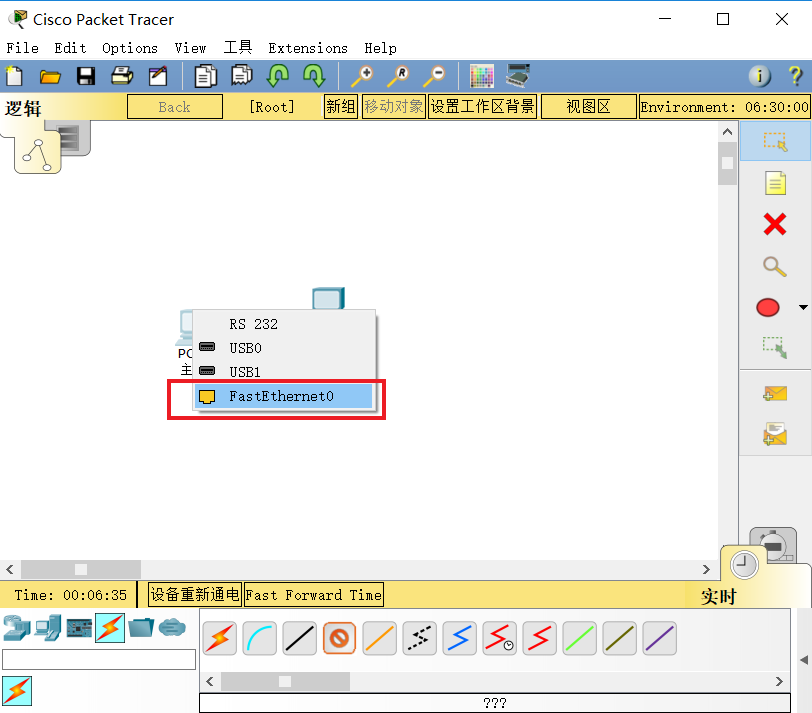Click the Redo green arrow
Viewport: 812px width, 713px height.
click(314, 76)
